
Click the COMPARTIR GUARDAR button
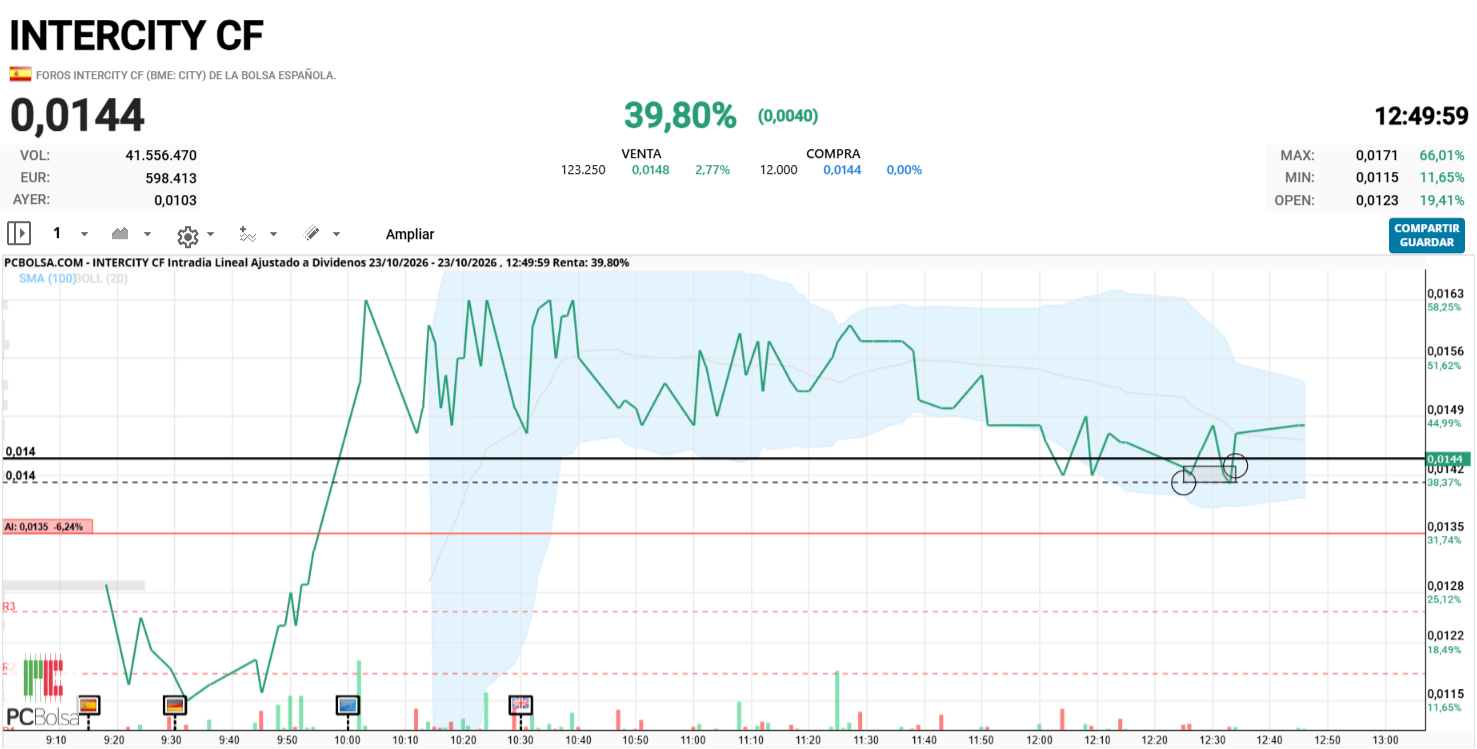1426,235
